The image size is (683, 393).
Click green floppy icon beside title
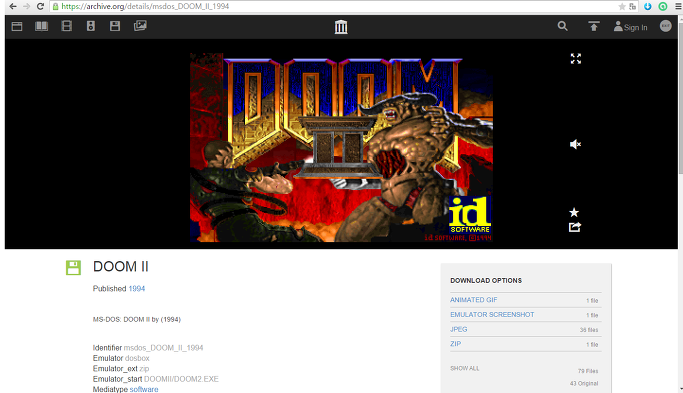point(73,268)
